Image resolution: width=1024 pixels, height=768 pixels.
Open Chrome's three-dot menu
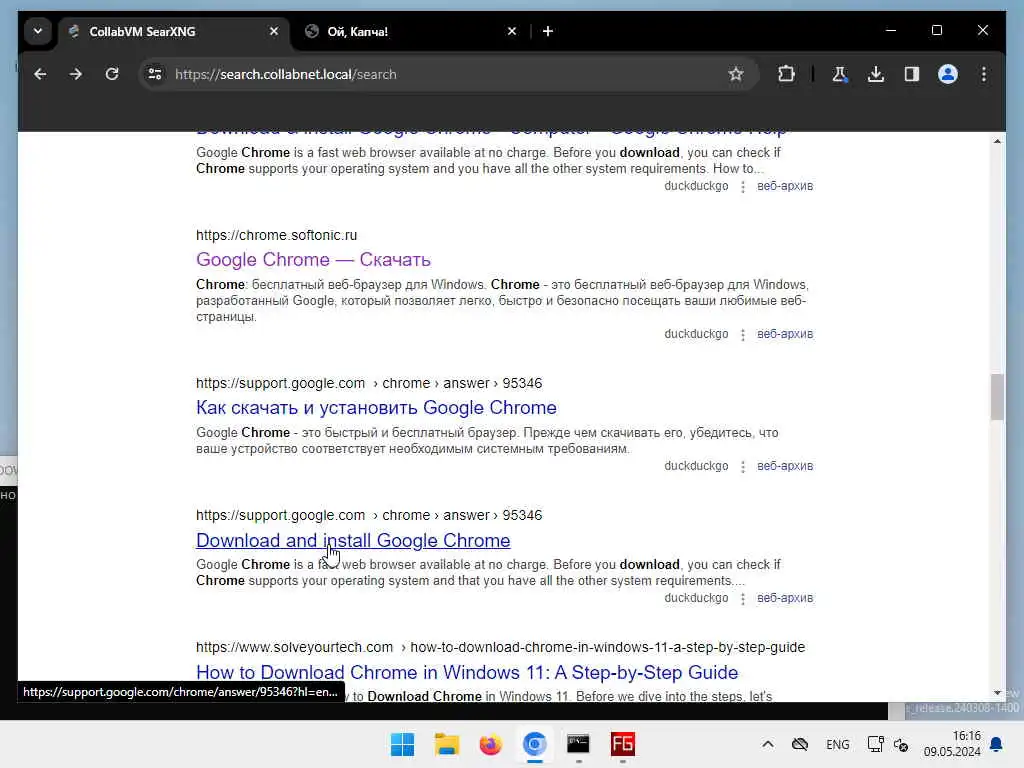click(984, 74)
